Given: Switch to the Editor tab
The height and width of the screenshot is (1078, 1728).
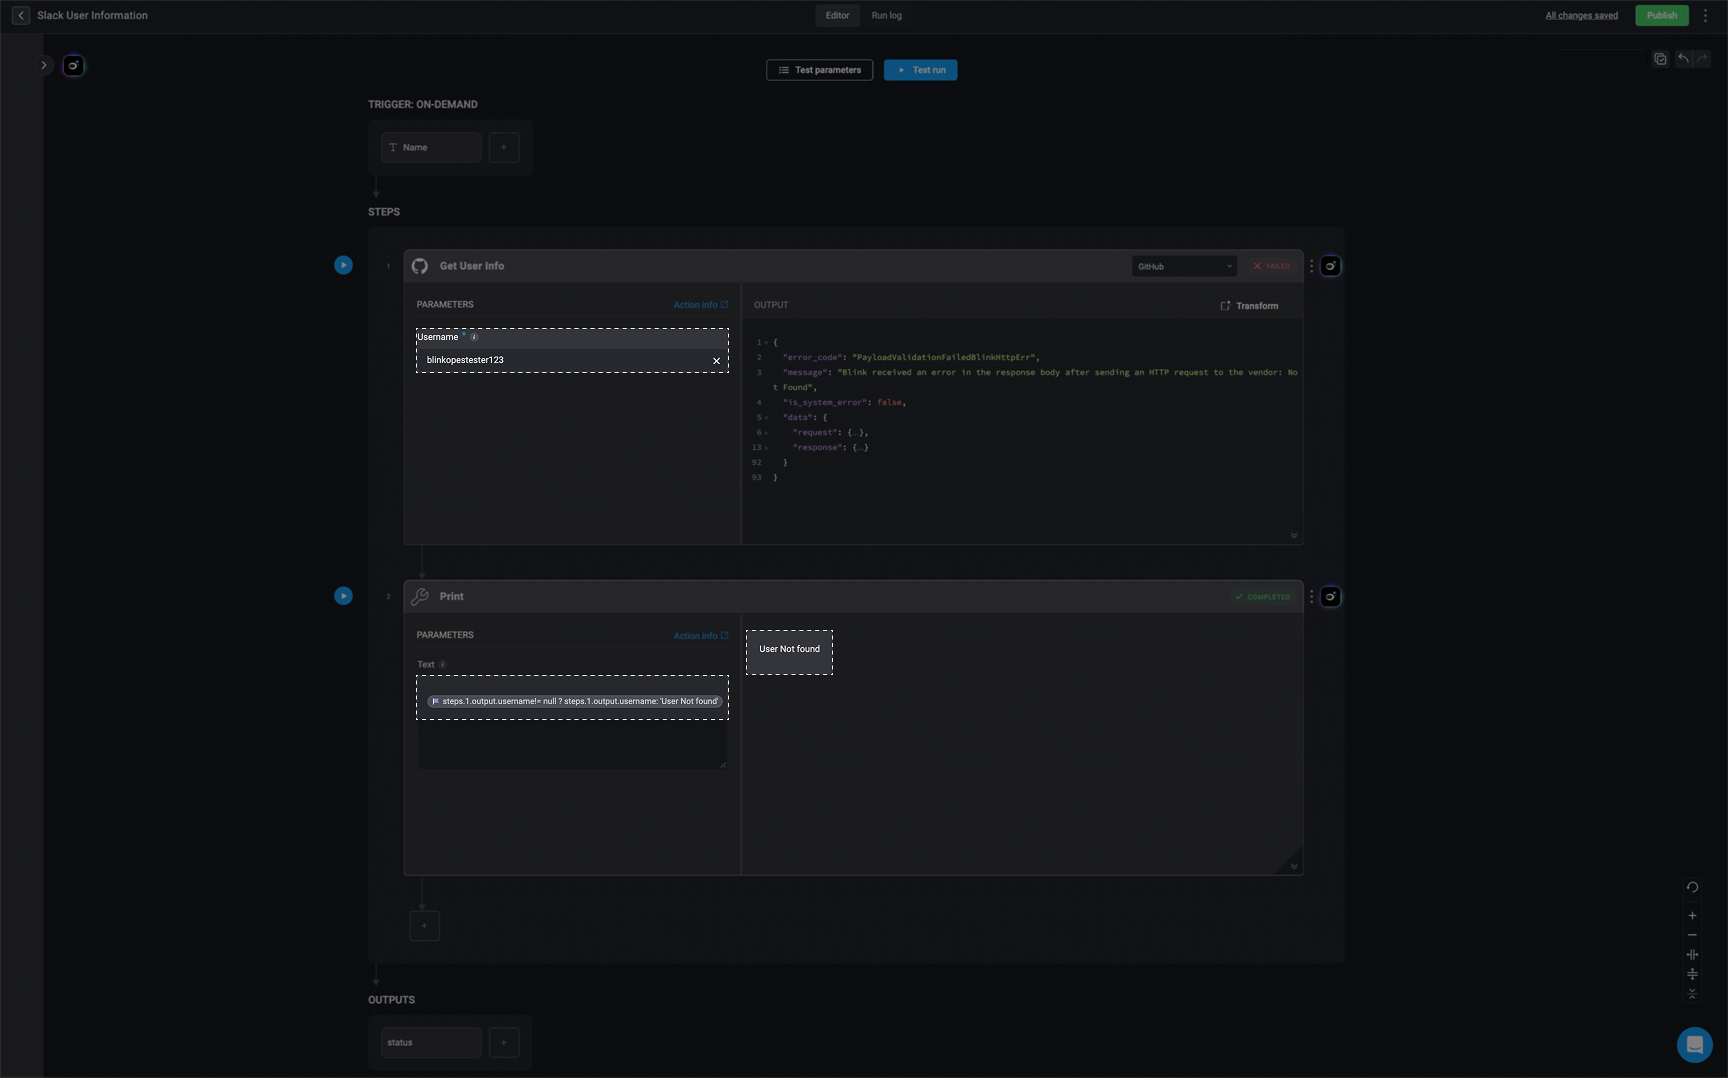Looking at the screenshot, I should pyautogui.click(x=837, y=15).
